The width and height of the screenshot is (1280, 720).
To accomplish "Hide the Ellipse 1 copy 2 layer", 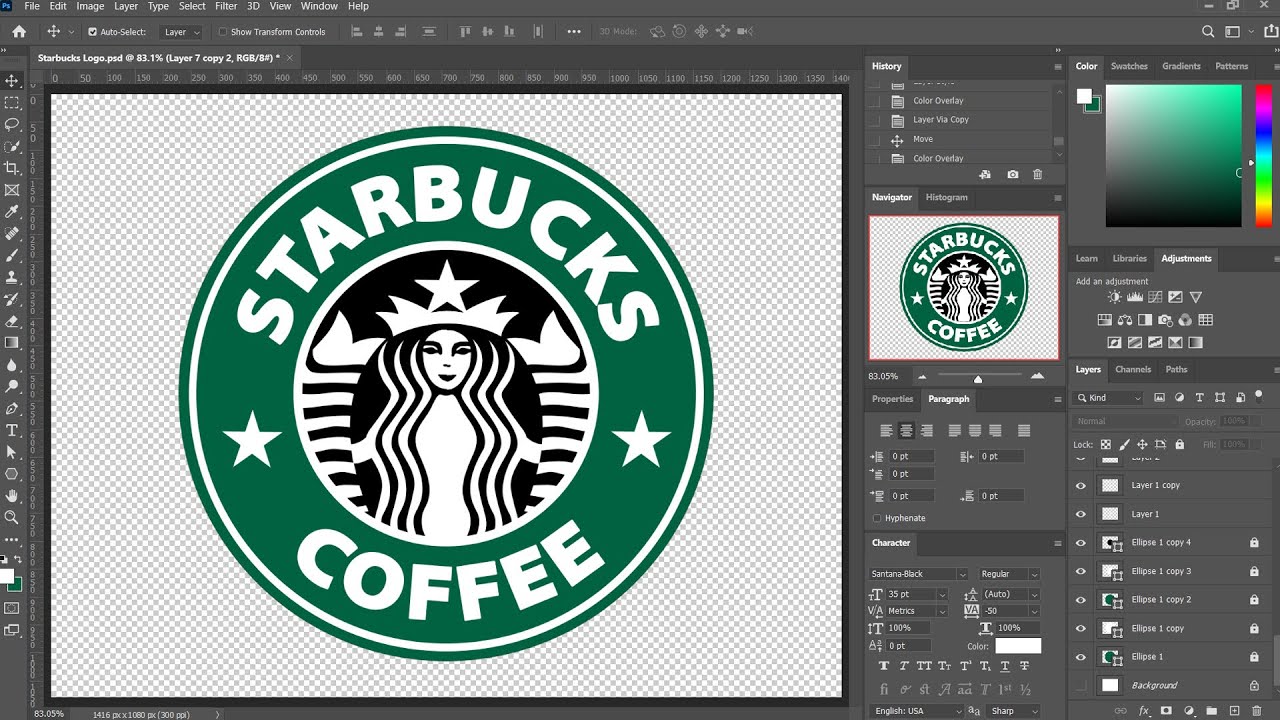I will click(1080, 600).
